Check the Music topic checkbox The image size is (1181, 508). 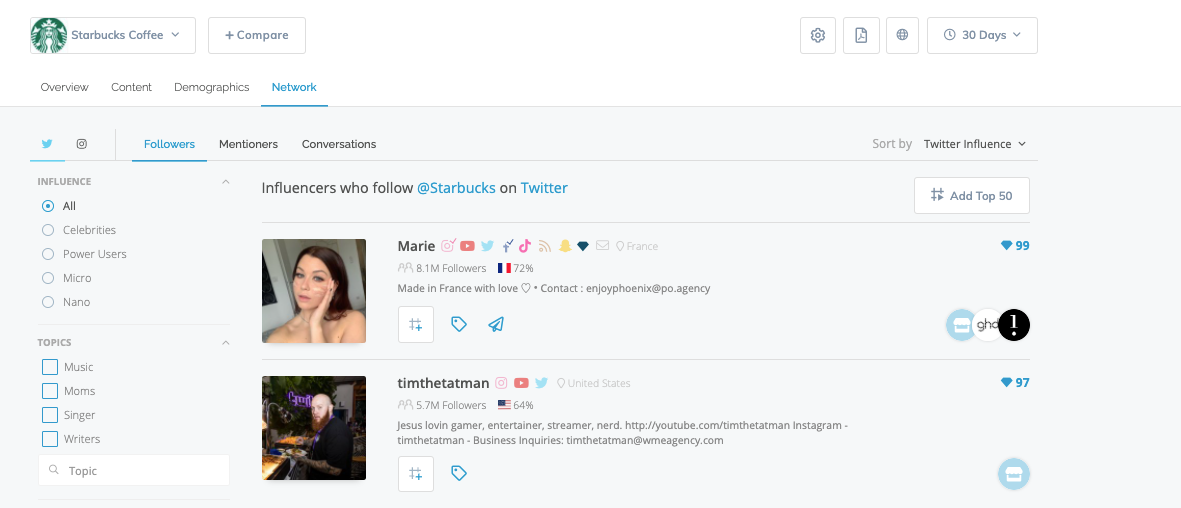click(50, 367)
